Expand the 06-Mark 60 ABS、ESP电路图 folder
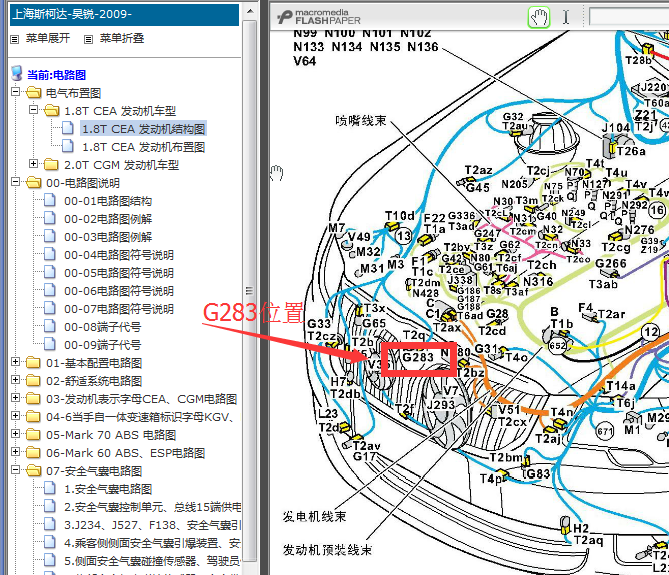669x575 pixels. tap(15, 451)
